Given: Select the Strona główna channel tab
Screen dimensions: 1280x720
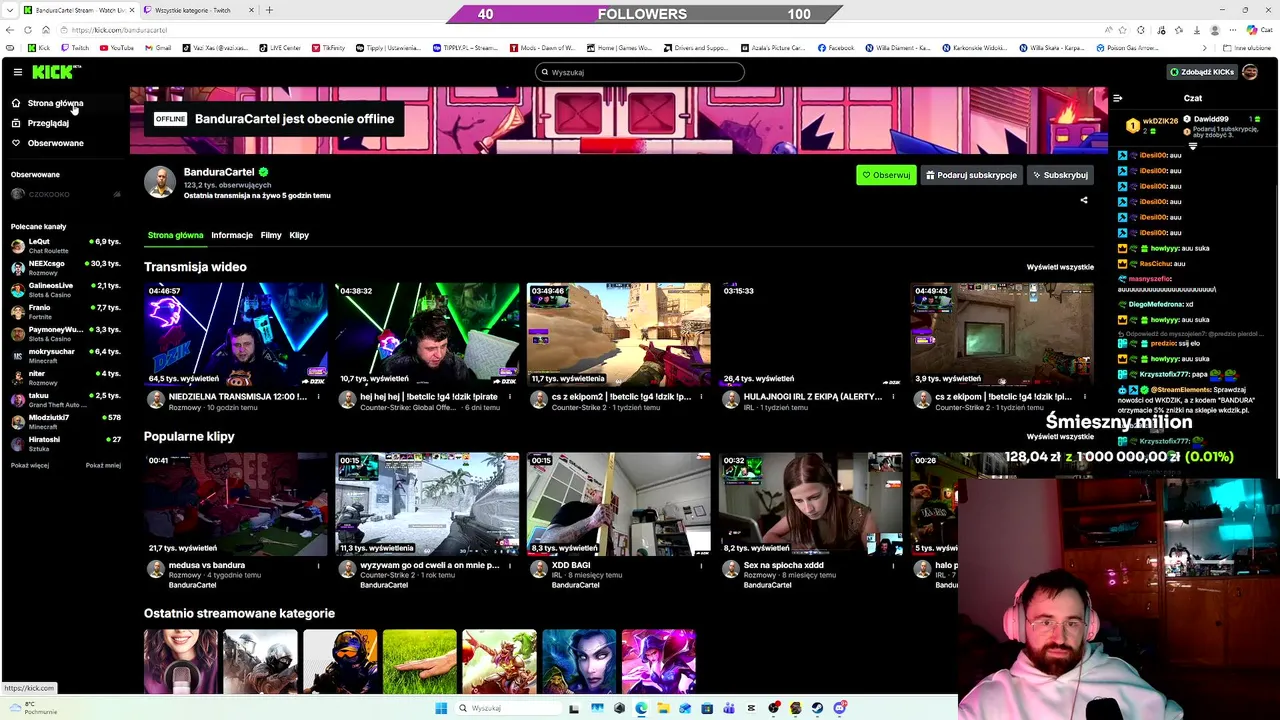Looking at the screenshot, I should [x=175, y=235].
